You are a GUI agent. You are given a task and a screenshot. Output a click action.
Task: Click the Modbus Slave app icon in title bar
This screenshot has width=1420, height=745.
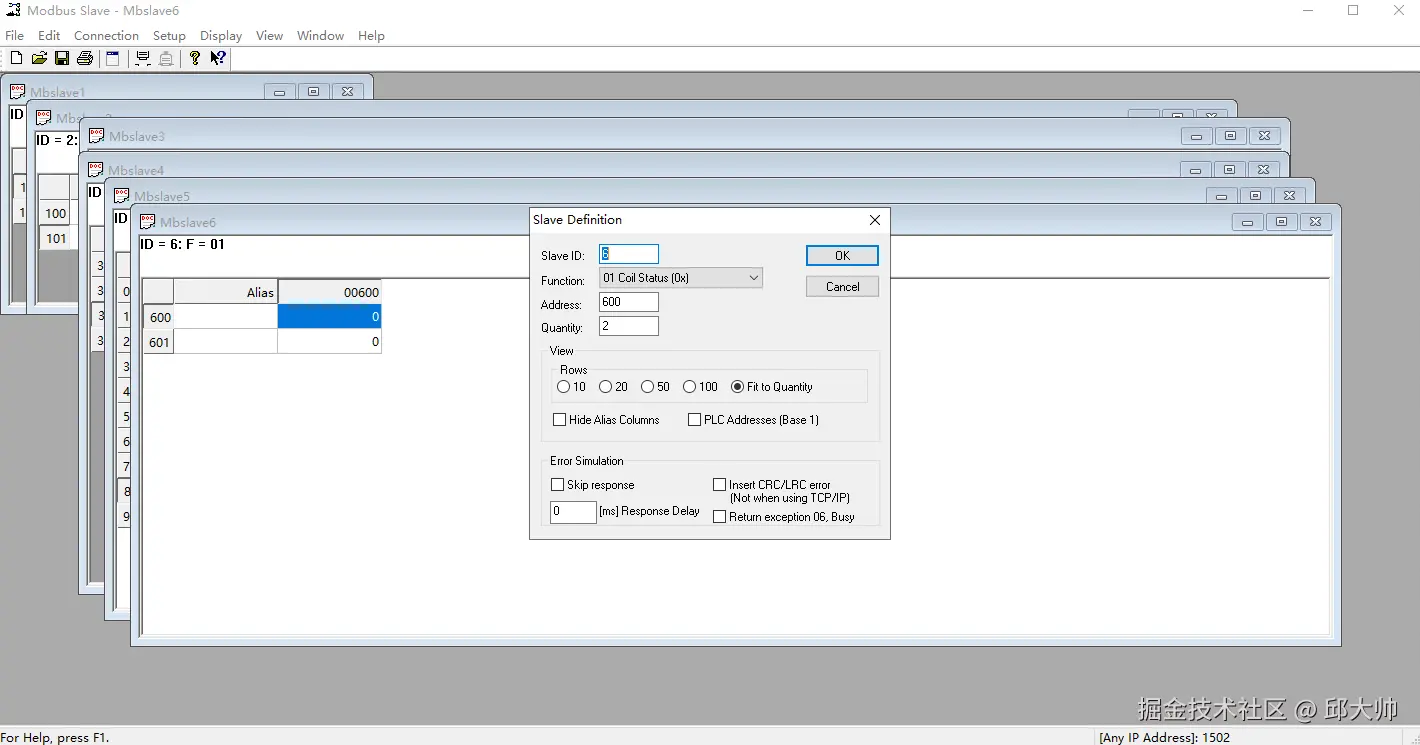(x=14, y=10)
